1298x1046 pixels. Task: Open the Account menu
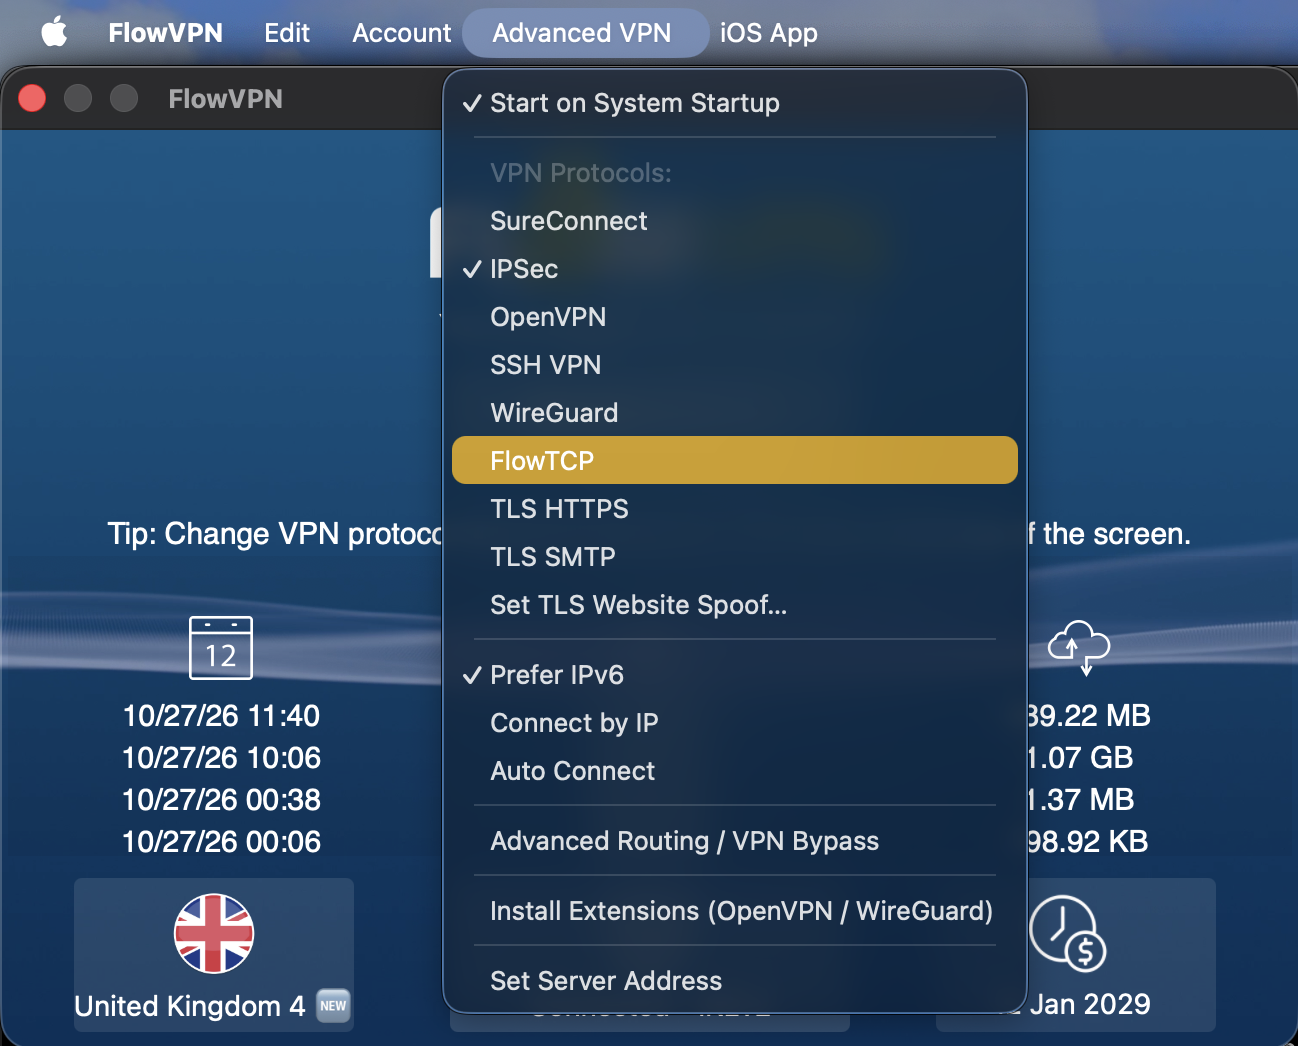point(402,33)
